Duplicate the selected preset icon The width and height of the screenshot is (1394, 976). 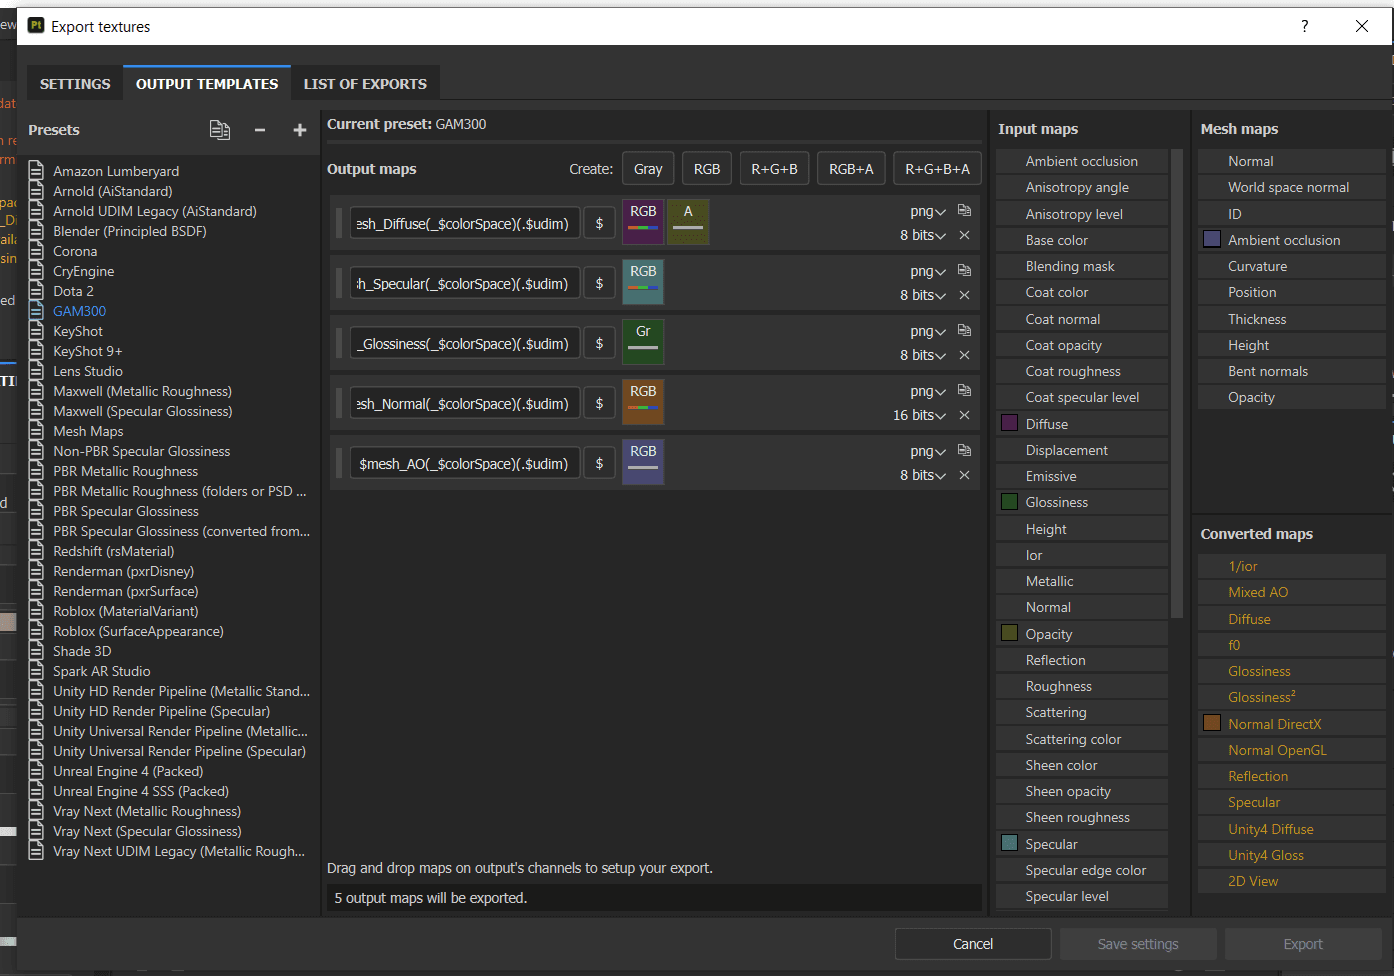click(220, 130)
